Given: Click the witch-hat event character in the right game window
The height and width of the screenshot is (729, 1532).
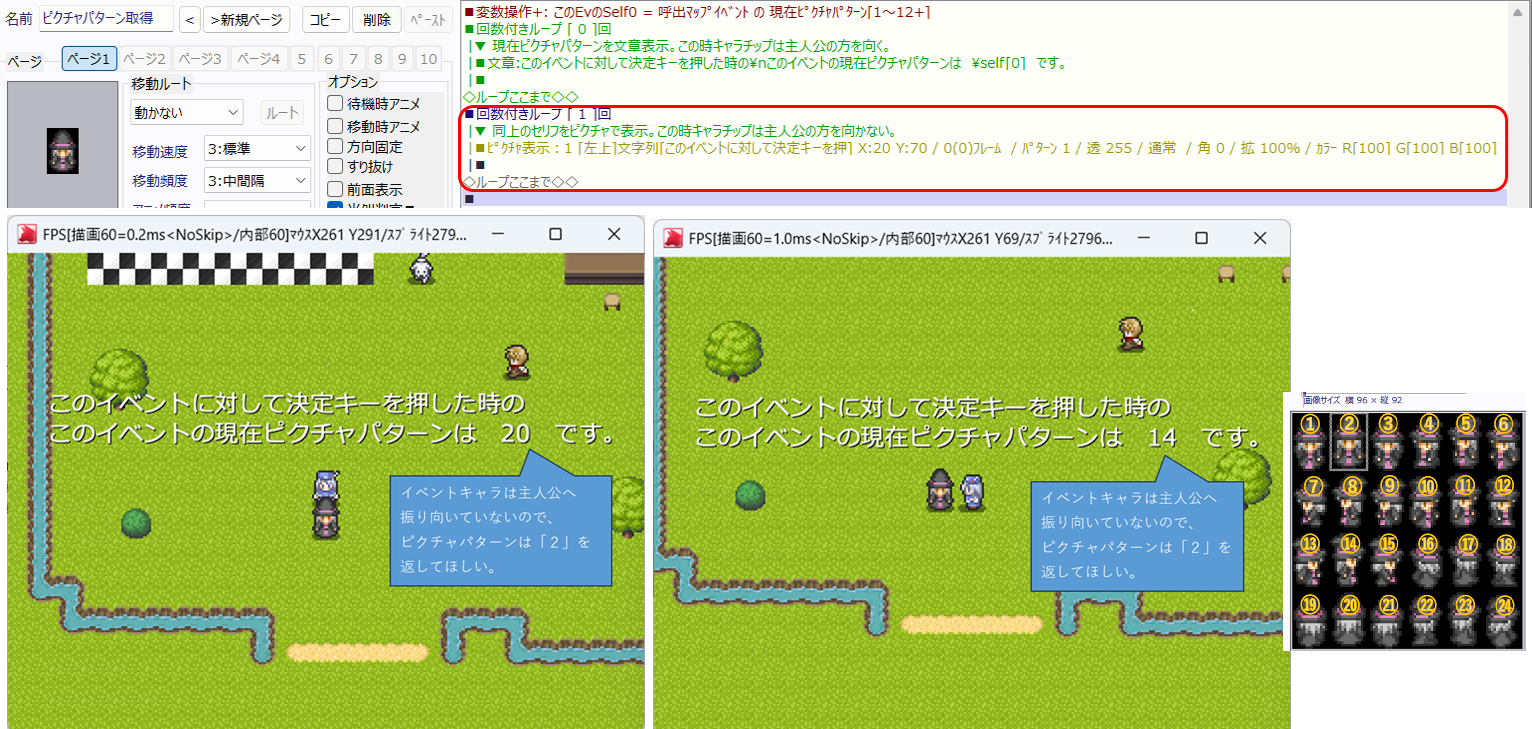Looking at the screenshot, I should (940, 490).
